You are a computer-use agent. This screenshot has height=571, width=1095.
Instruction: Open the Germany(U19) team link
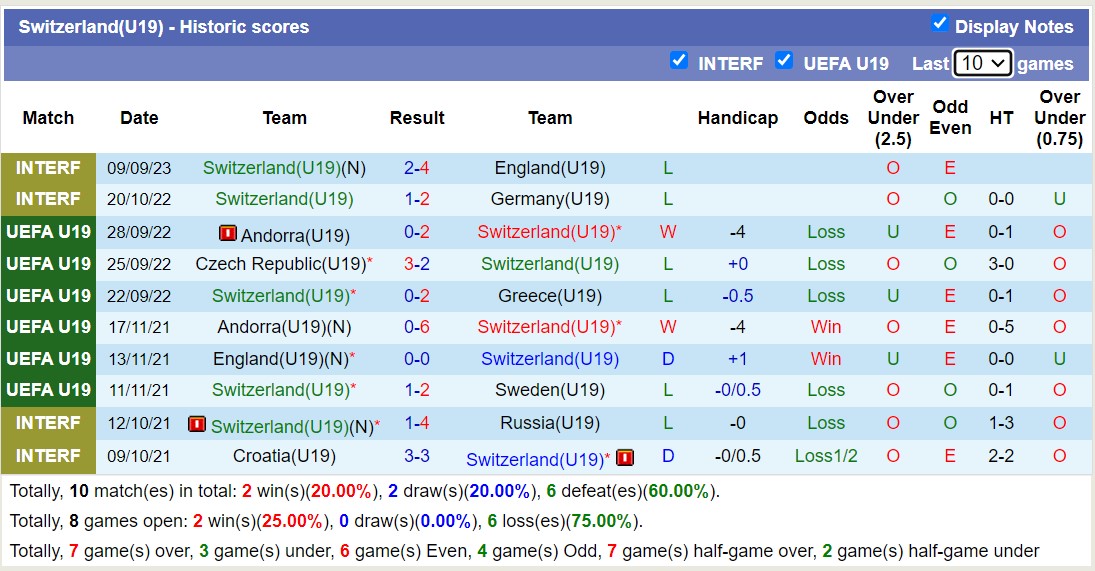(x=550, y=199)
